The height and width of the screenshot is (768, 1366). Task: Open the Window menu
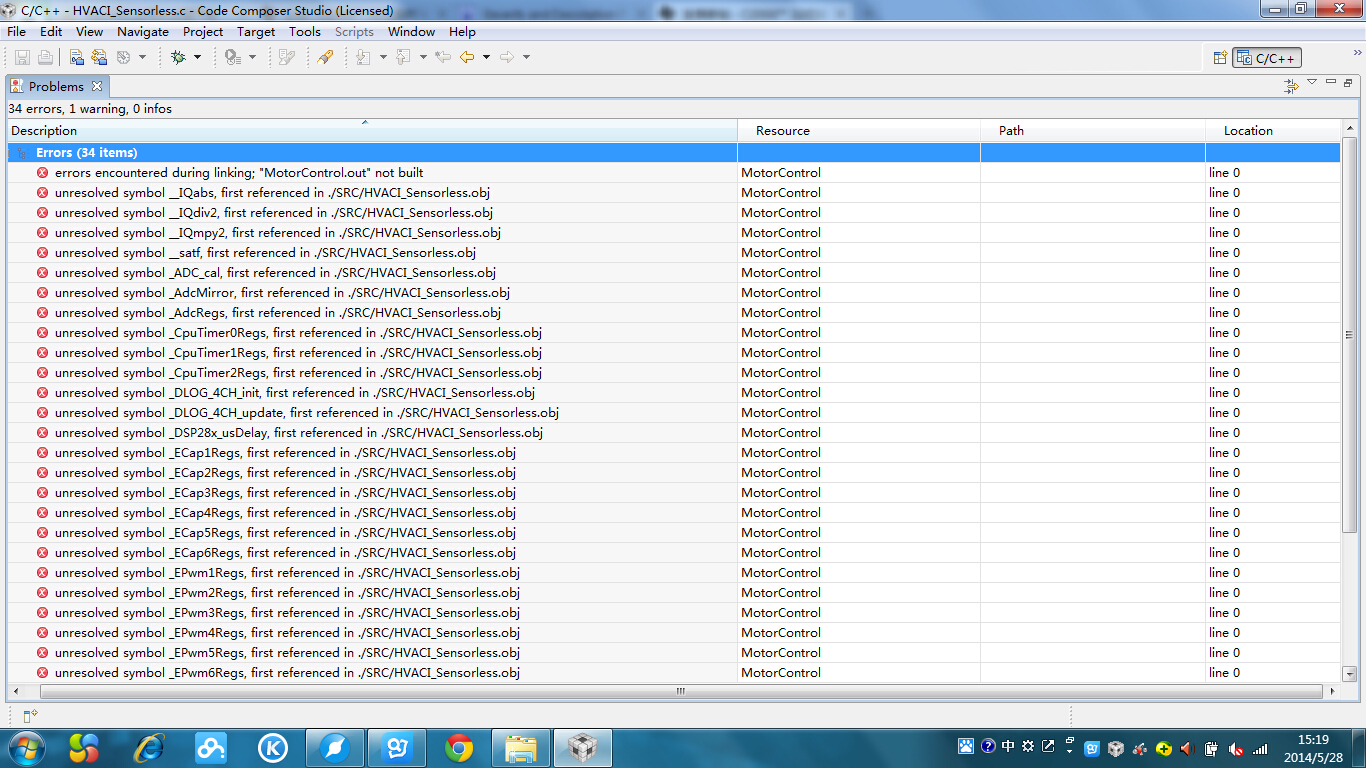click(411, 32)
